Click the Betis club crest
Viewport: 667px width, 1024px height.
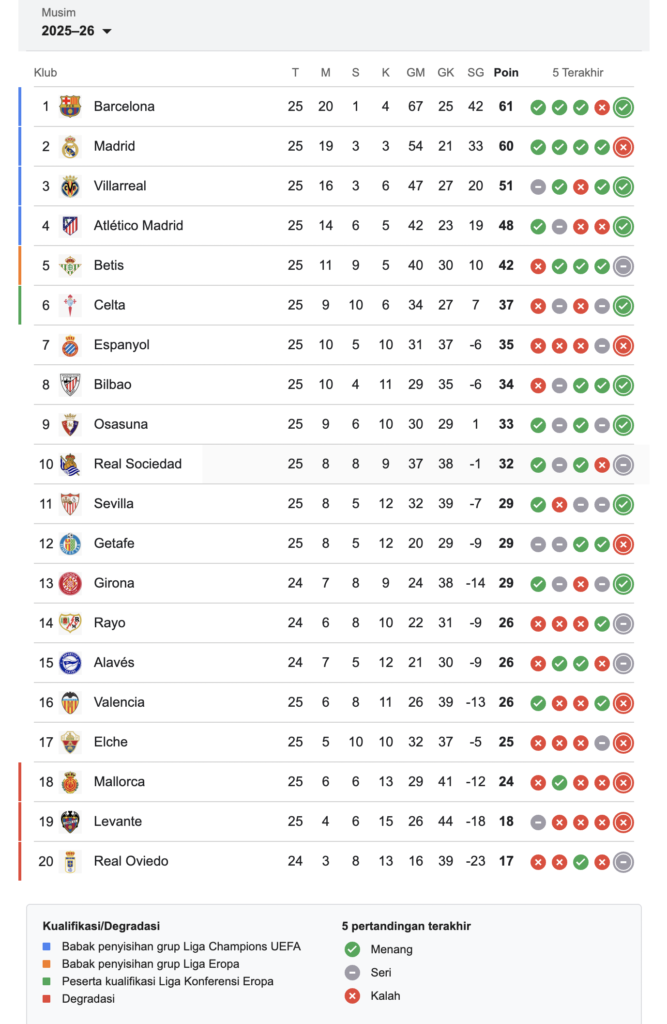pos(70,266)
